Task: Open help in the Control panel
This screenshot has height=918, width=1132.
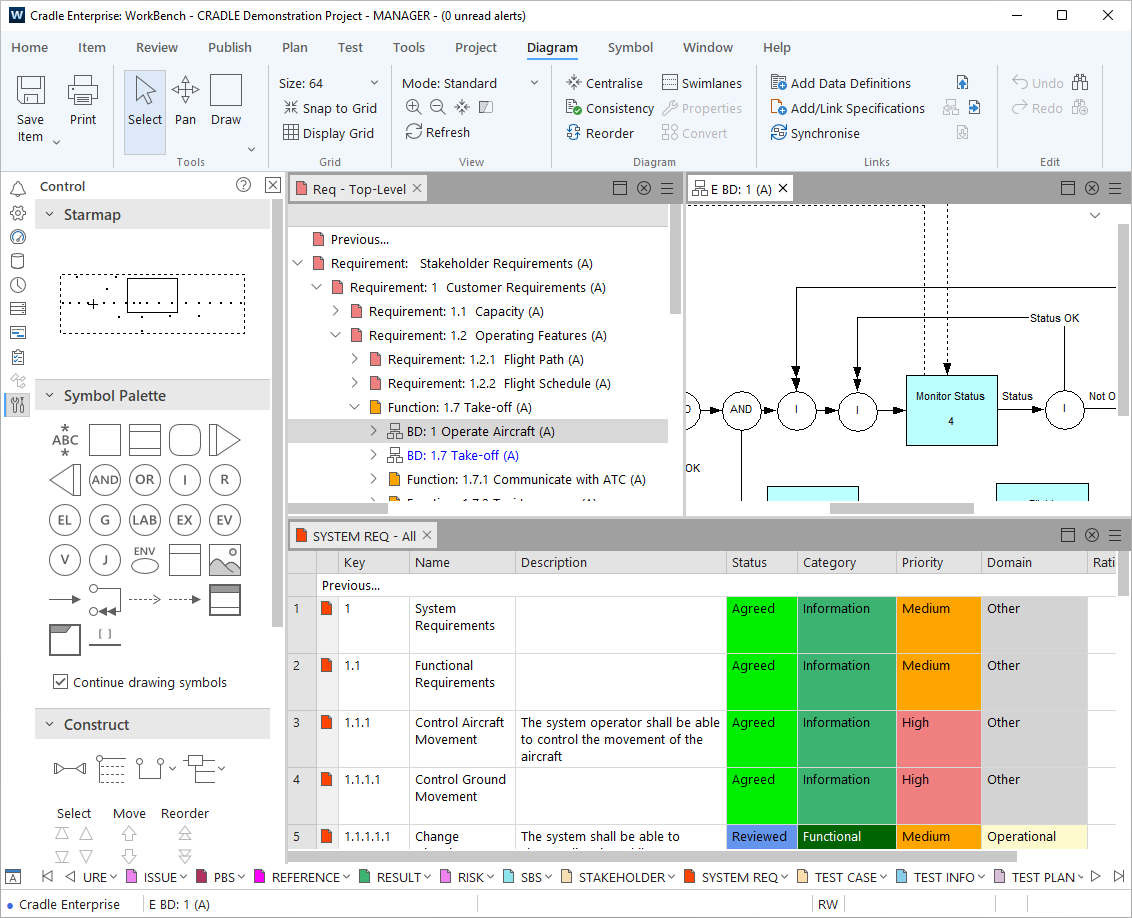Action: coord(243,185)
